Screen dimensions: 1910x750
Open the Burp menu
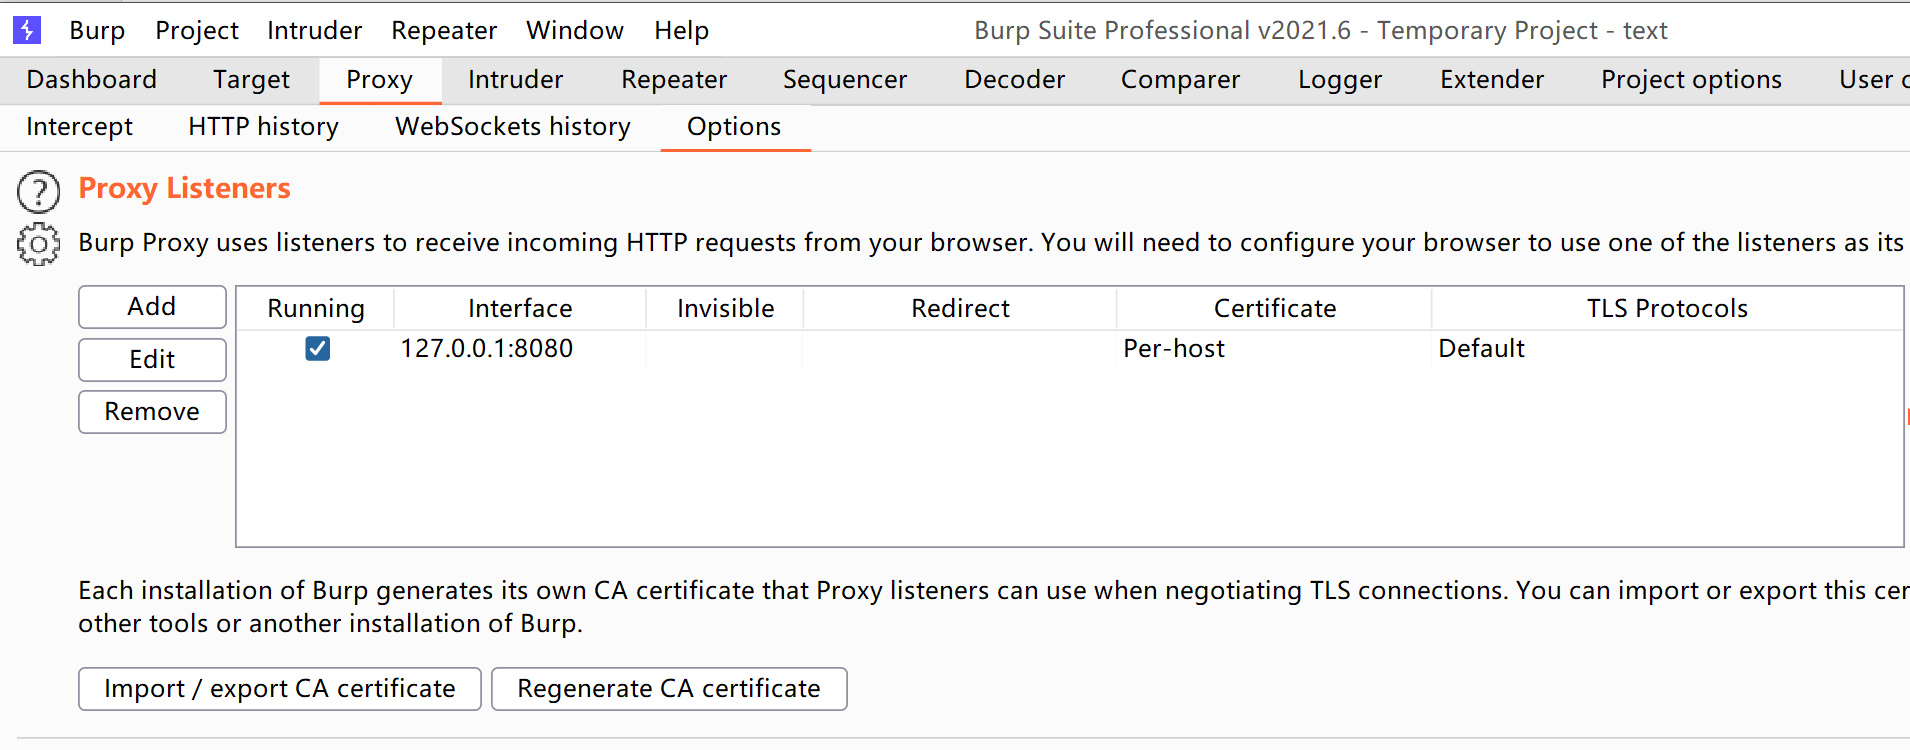point(97,31)
